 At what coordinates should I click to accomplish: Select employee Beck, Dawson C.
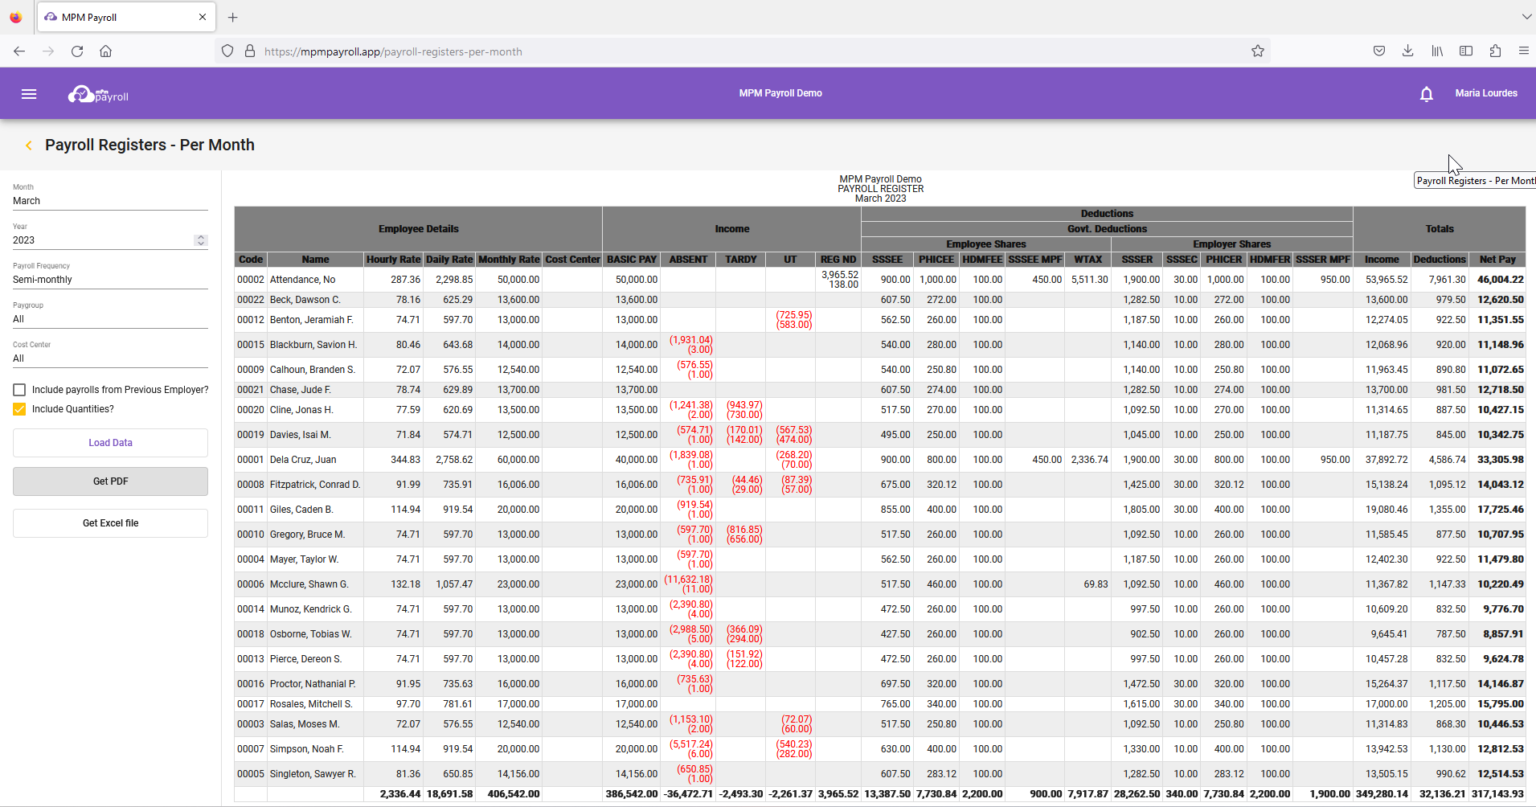(x=880, y=300)
